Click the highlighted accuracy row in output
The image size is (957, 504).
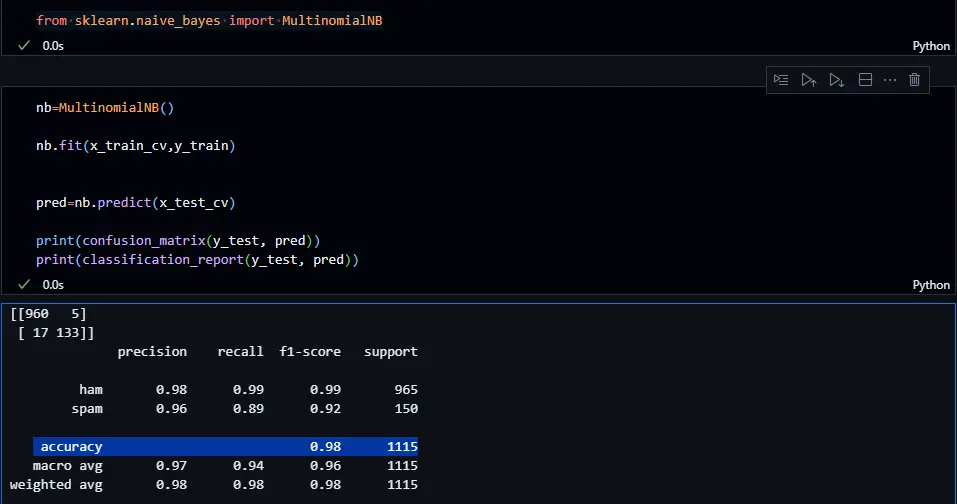[225, 447]
